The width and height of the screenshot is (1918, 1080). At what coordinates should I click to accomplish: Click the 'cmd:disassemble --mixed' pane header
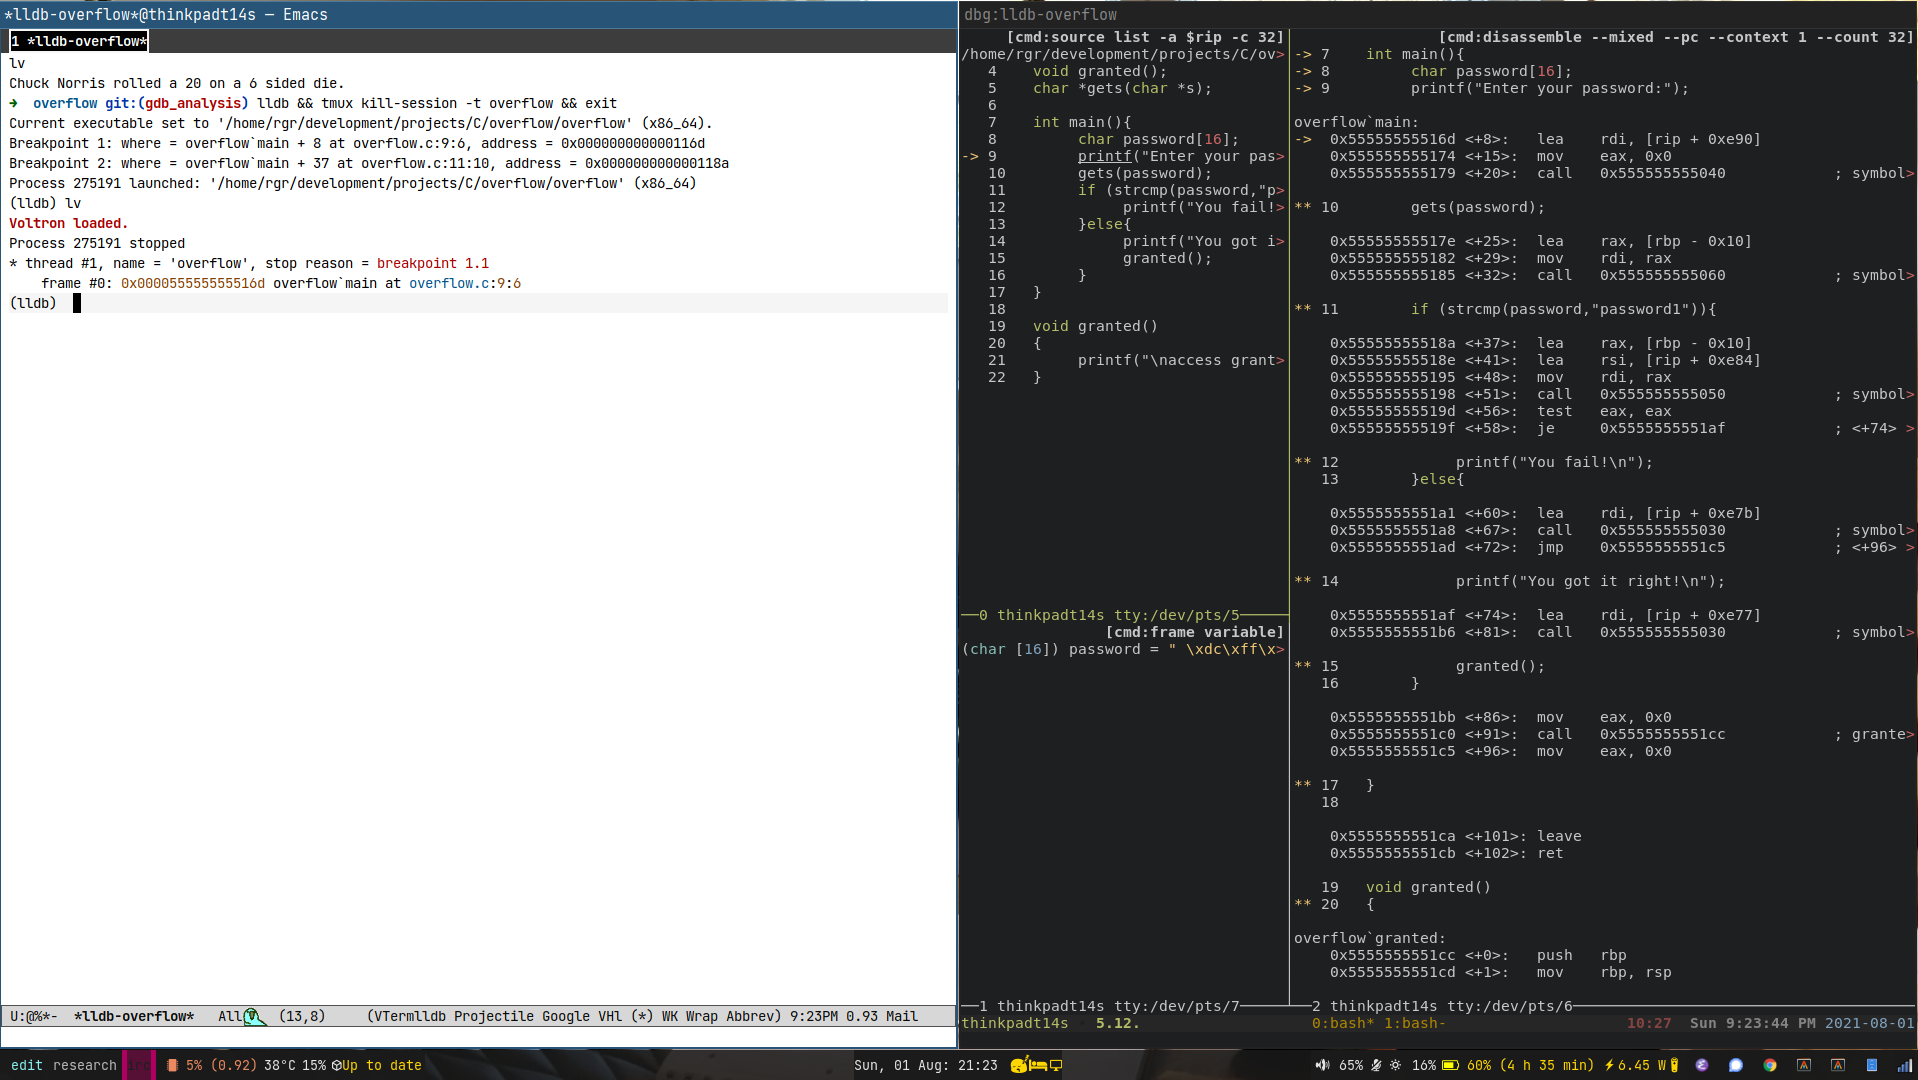pos(1676,37)
